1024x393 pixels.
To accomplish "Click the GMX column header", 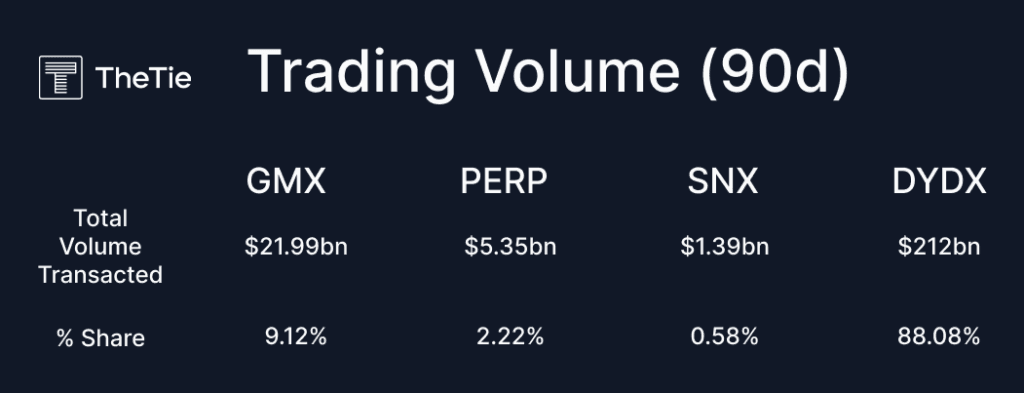I will tap(286, 181).
